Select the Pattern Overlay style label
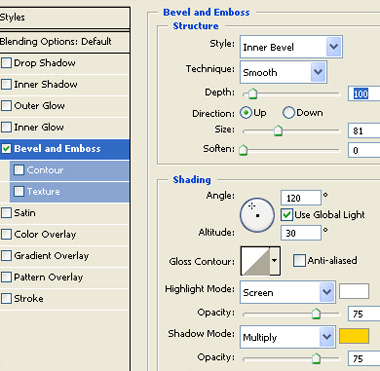This screenshot has height=371, width=380. pos(48,277)
